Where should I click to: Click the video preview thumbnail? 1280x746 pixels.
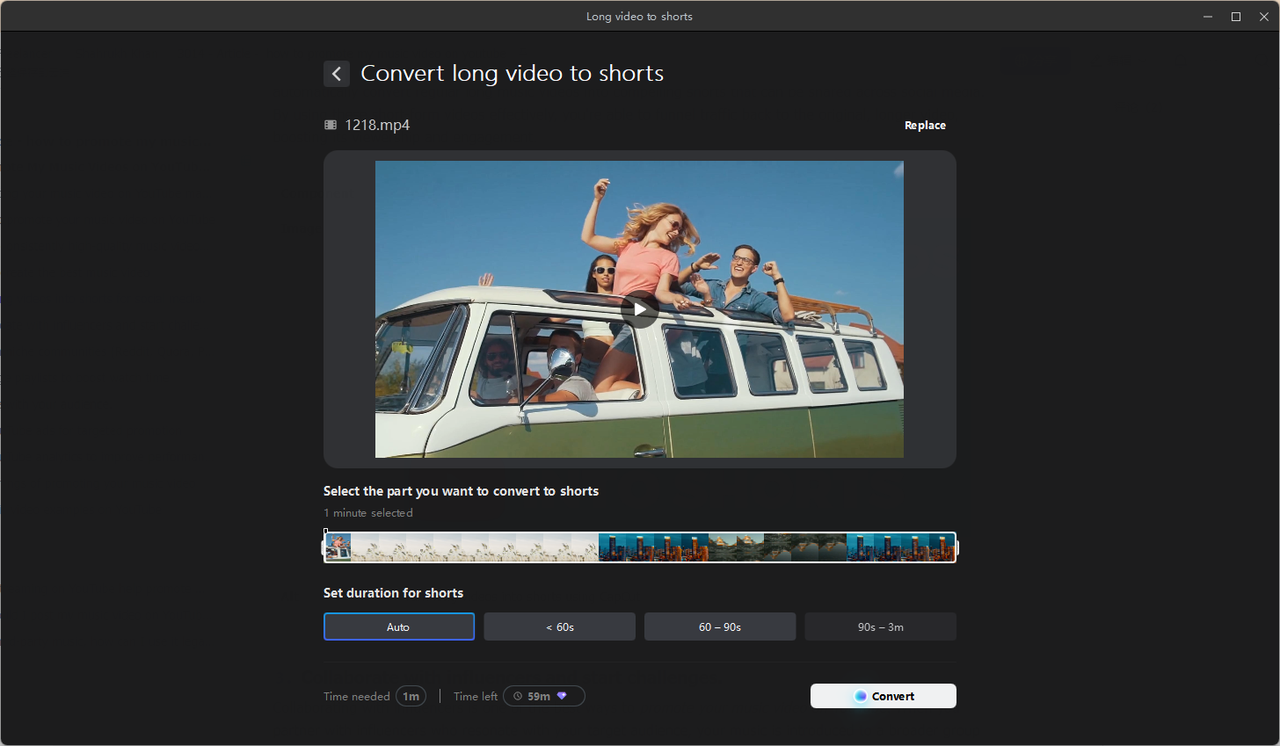click(x=639, y=309)
